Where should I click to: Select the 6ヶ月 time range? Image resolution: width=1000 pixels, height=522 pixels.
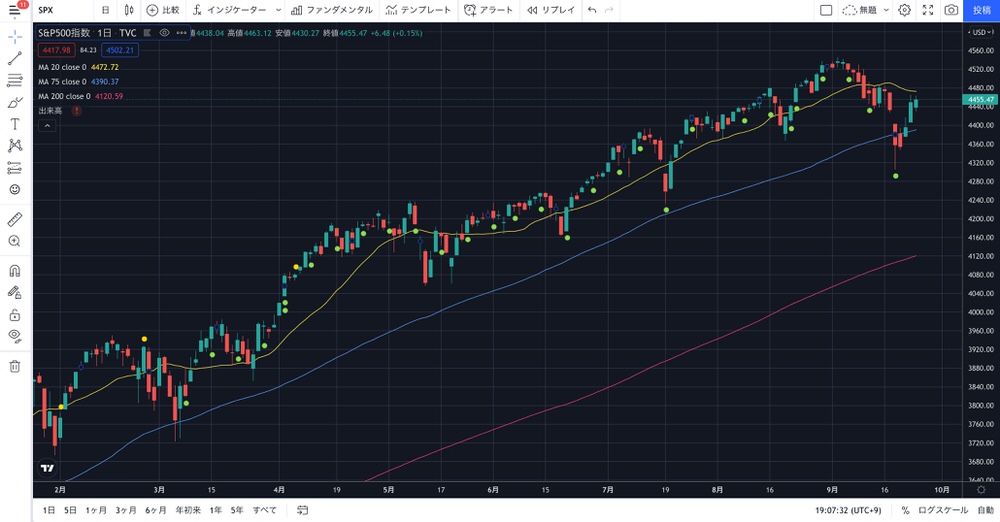155,510
